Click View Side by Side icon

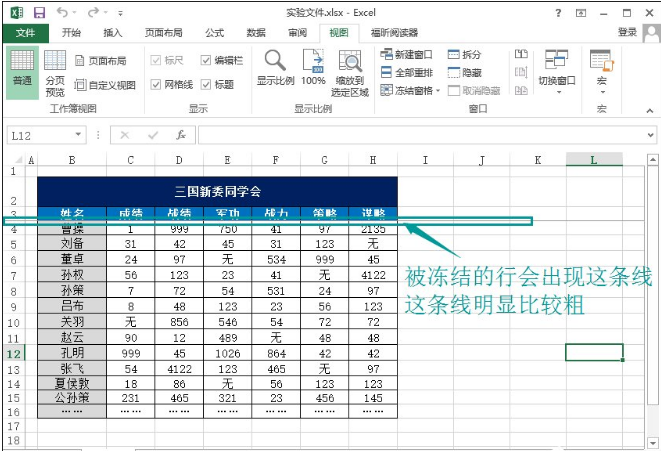click(x=521, y=54)
